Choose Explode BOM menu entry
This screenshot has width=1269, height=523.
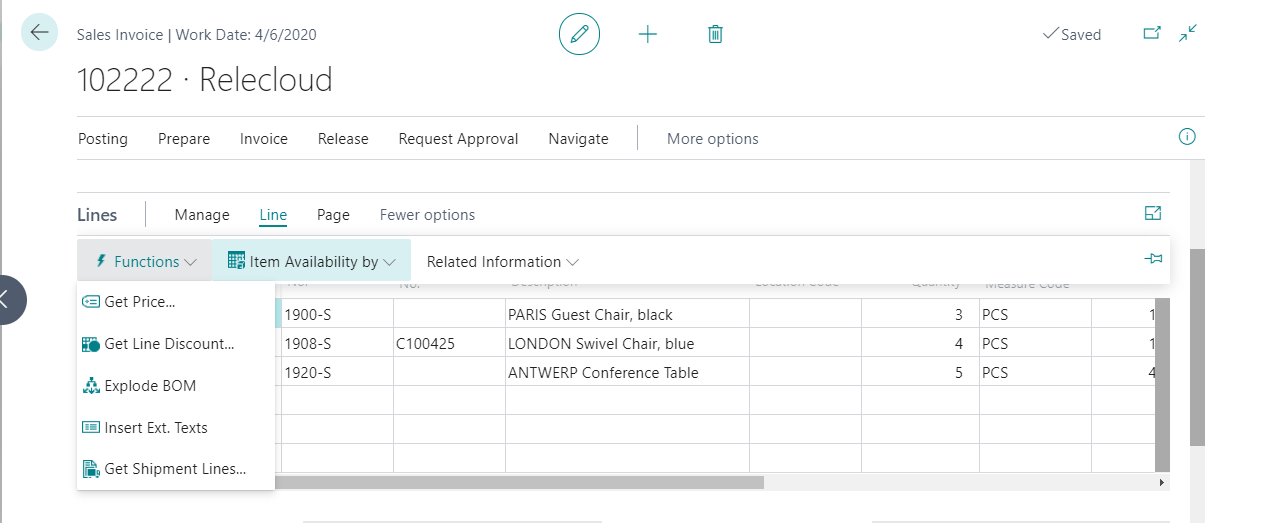[149, 386]
